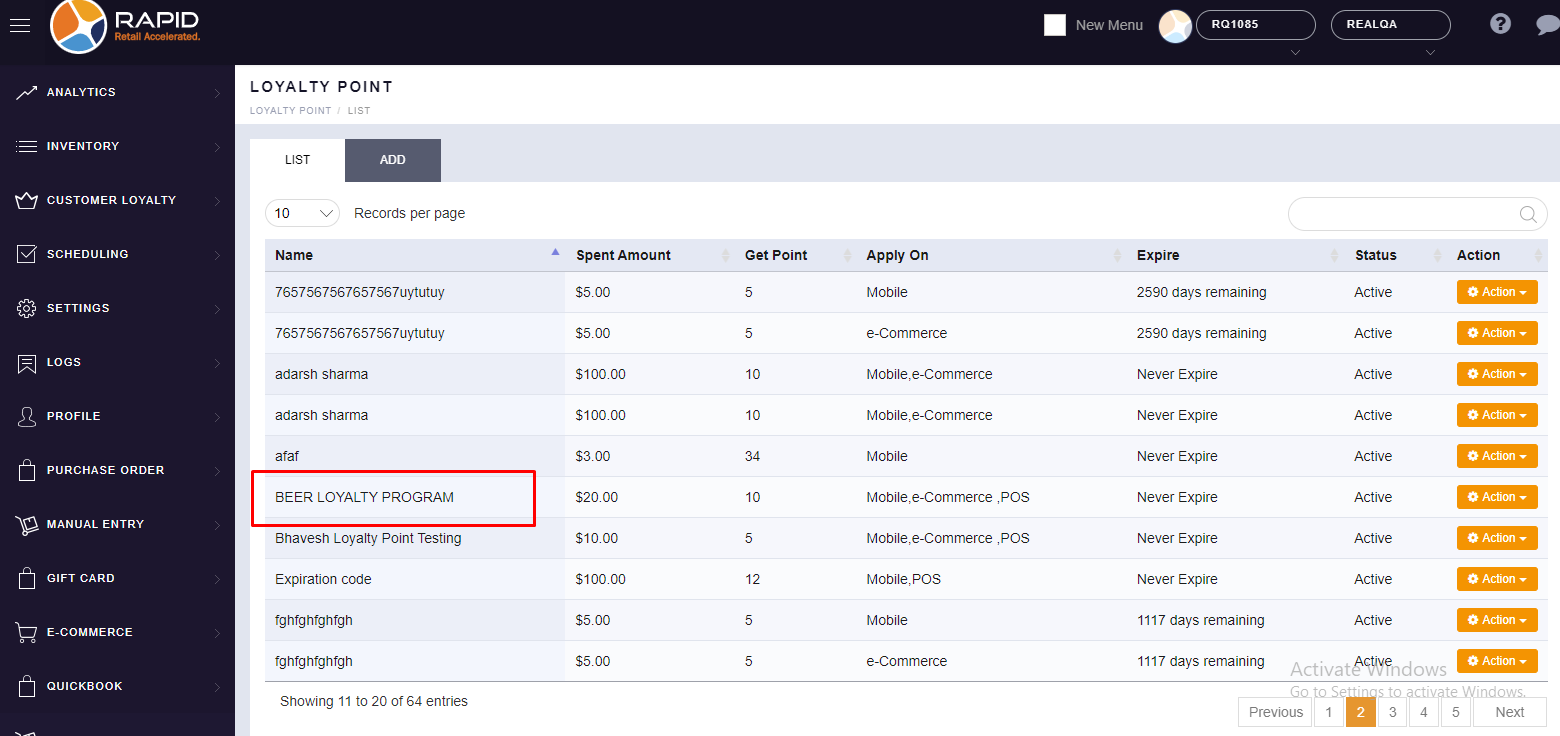Switch to the ADD tab
The height and width of the screenshot is (736, 1560).
coord(392,160)
